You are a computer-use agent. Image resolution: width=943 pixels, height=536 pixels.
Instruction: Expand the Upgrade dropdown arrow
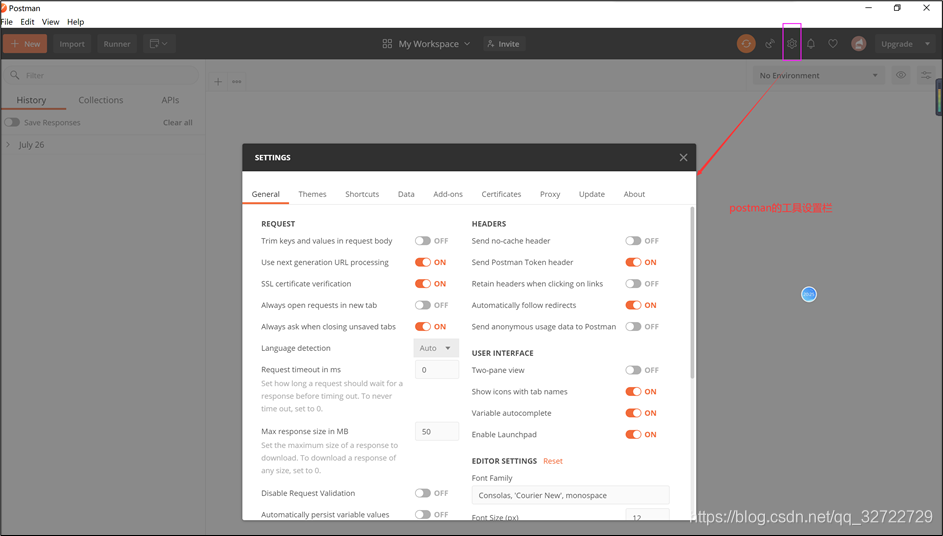click(927, 44)
